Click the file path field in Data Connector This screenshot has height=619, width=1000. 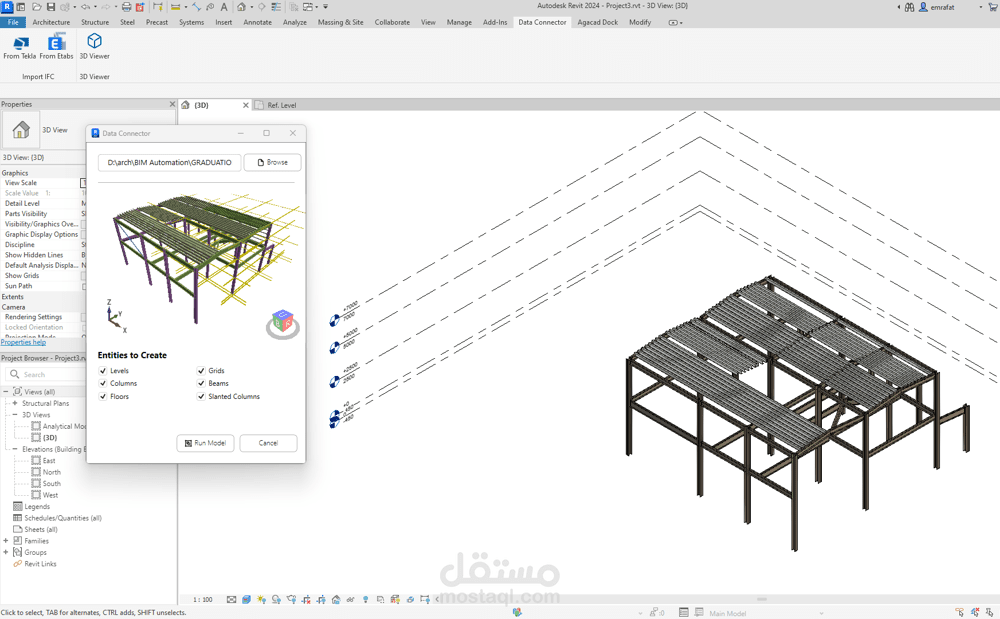click(x=170, y=163)
